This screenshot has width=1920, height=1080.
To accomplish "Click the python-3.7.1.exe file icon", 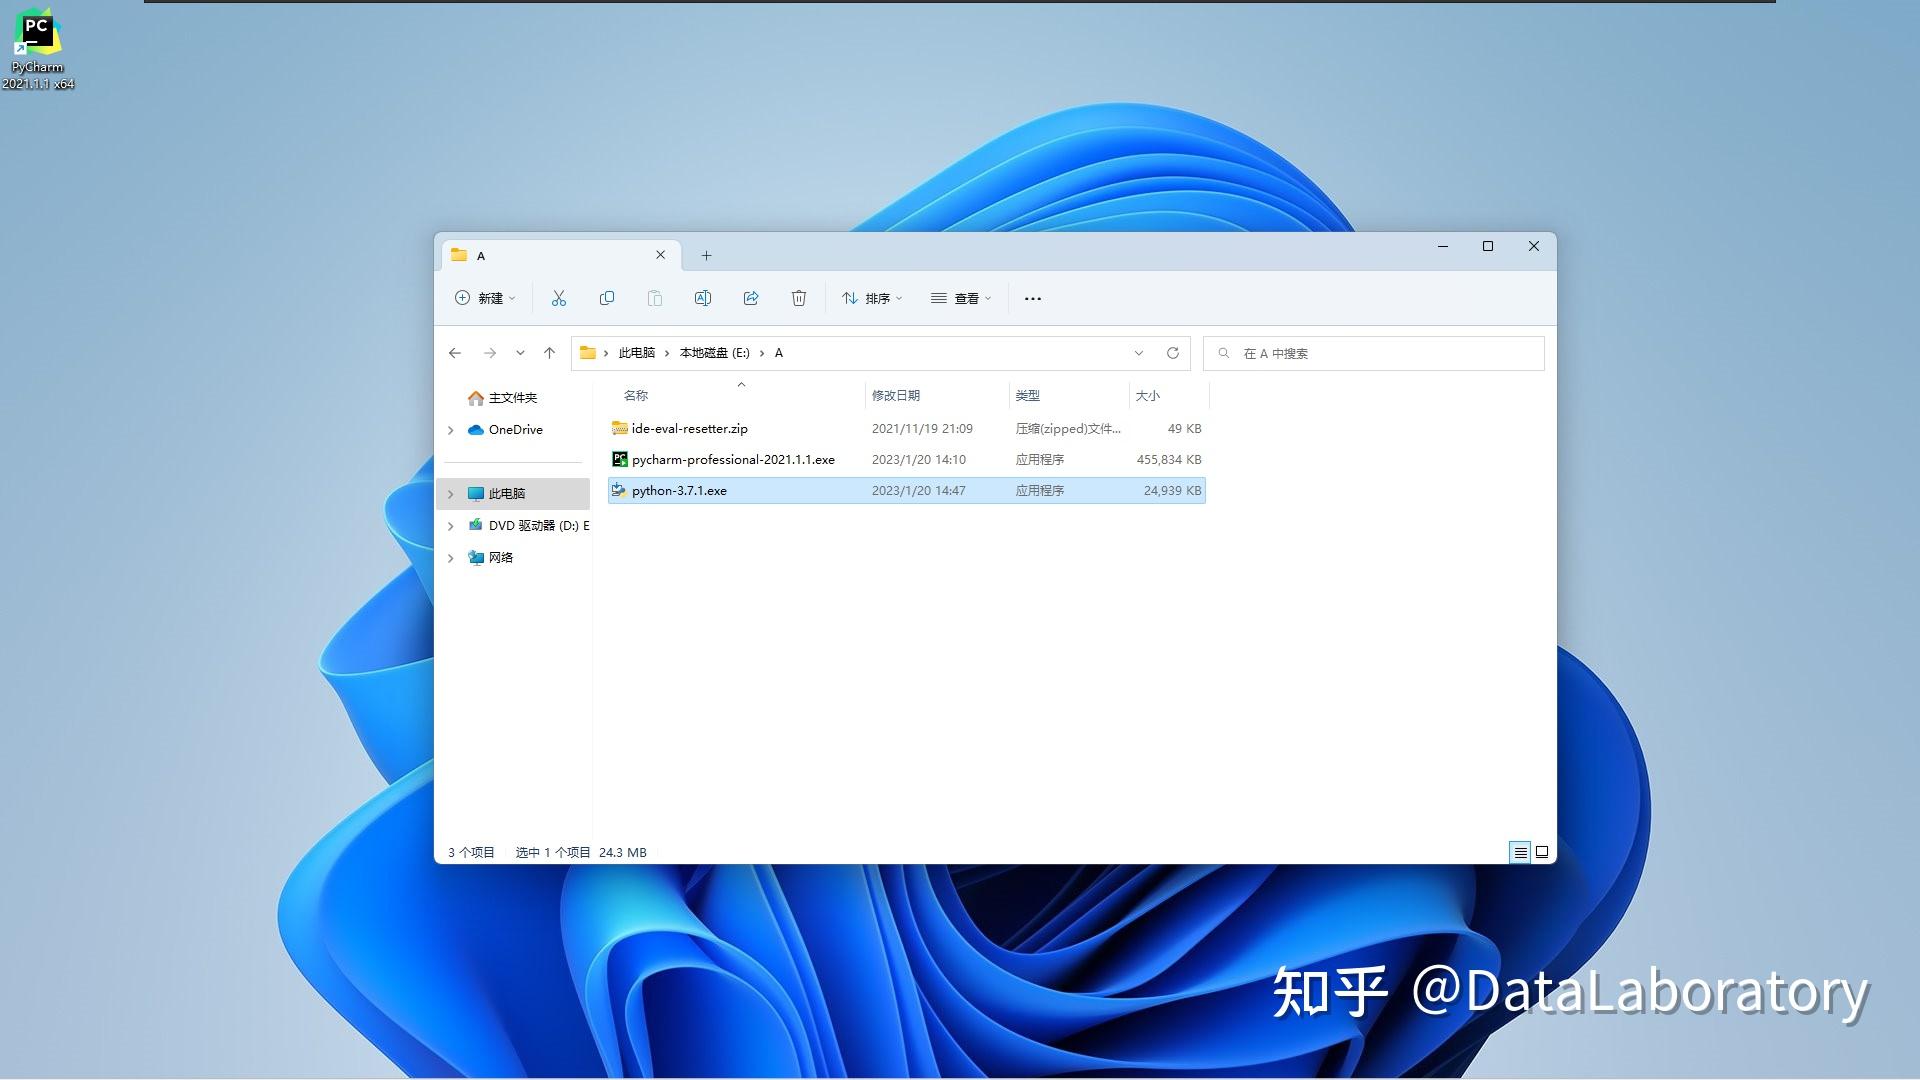I will coord(619,490).
